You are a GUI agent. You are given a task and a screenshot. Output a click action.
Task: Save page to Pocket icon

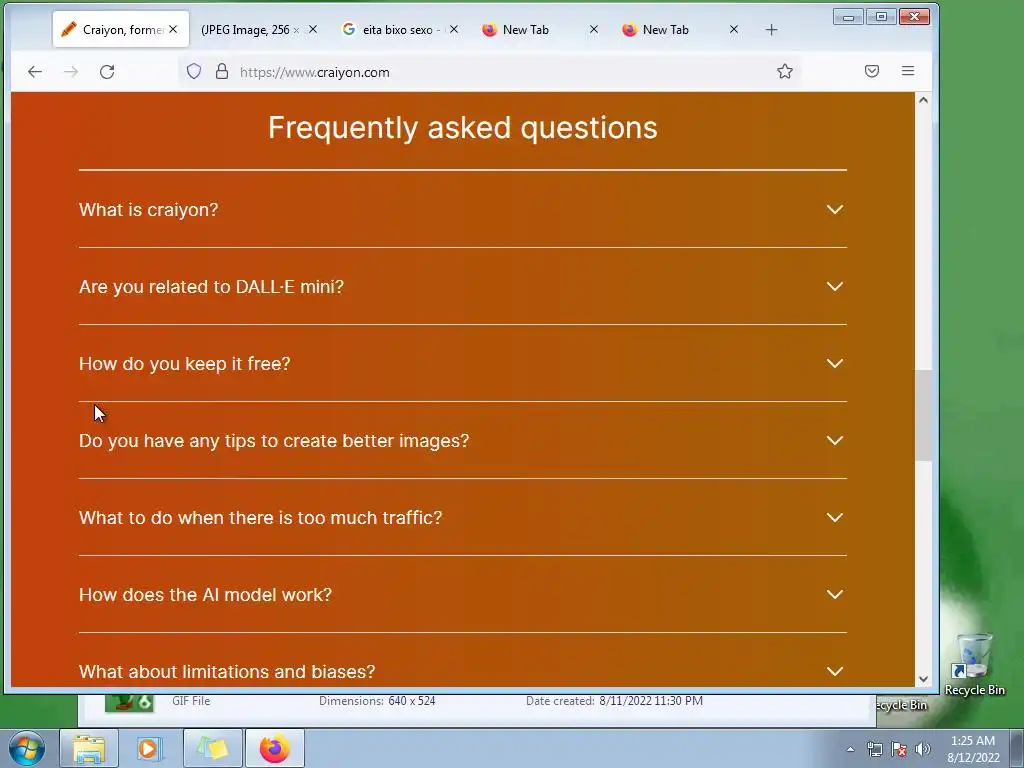click(872, 71)
